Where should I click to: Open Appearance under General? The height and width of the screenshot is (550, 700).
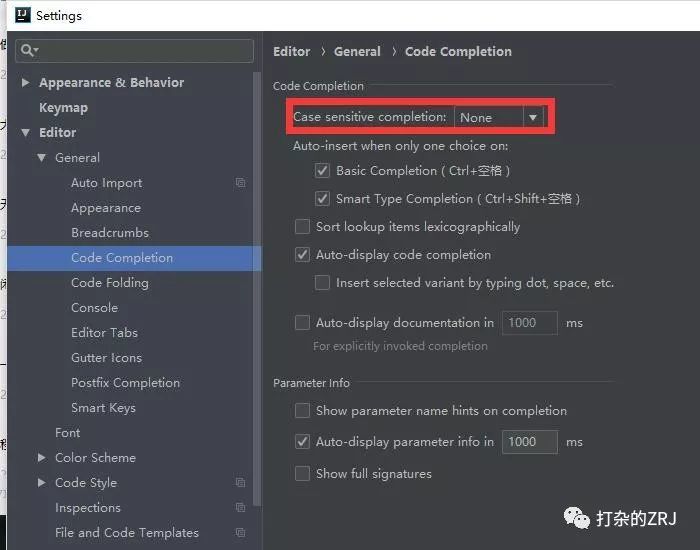click(106, 208)
